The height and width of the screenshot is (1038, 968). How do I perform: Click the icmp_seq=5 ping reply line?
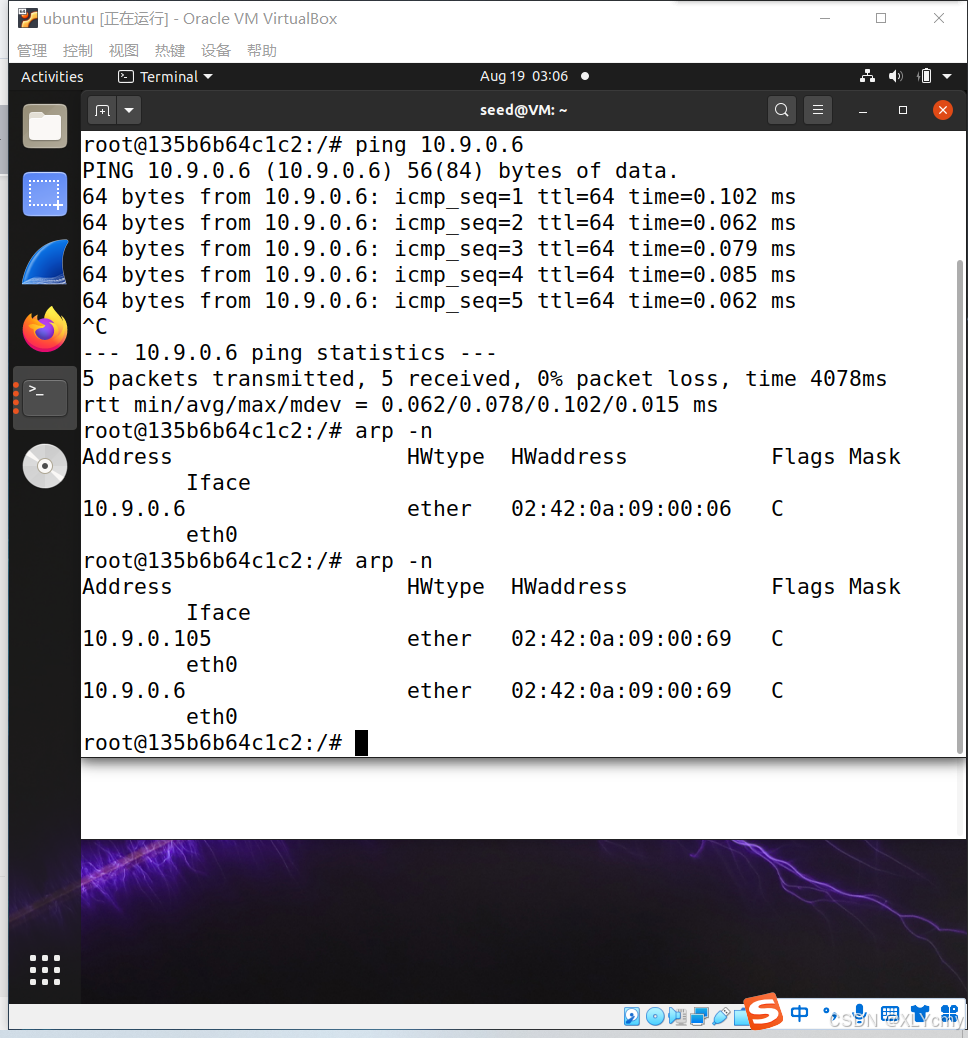point(439,301)
